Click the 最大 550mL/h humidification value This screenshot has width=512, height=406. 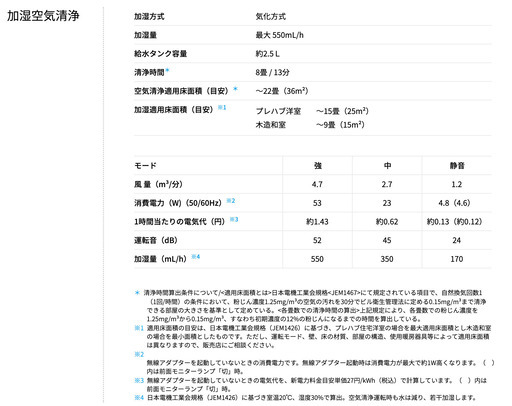point(280,35)
